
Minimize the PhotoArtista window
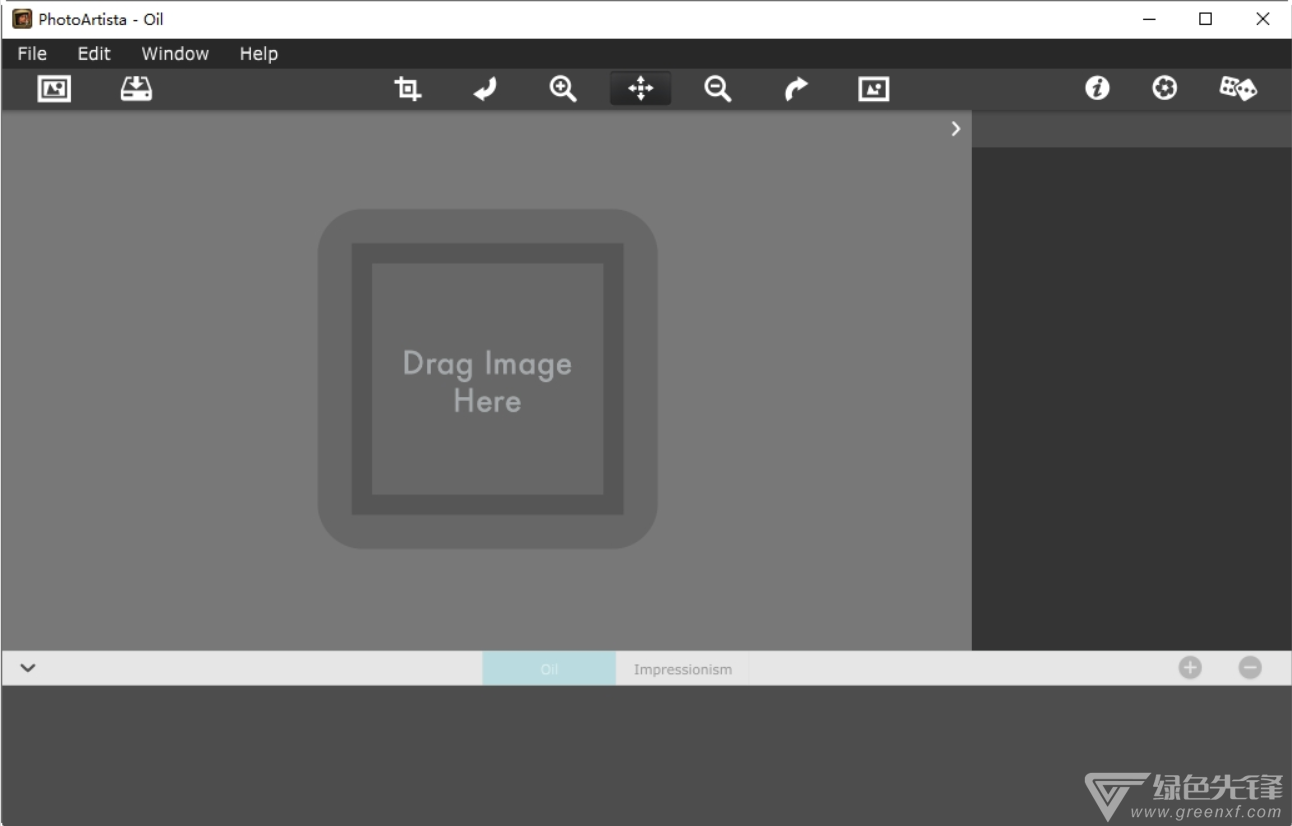click(1149, 19)
